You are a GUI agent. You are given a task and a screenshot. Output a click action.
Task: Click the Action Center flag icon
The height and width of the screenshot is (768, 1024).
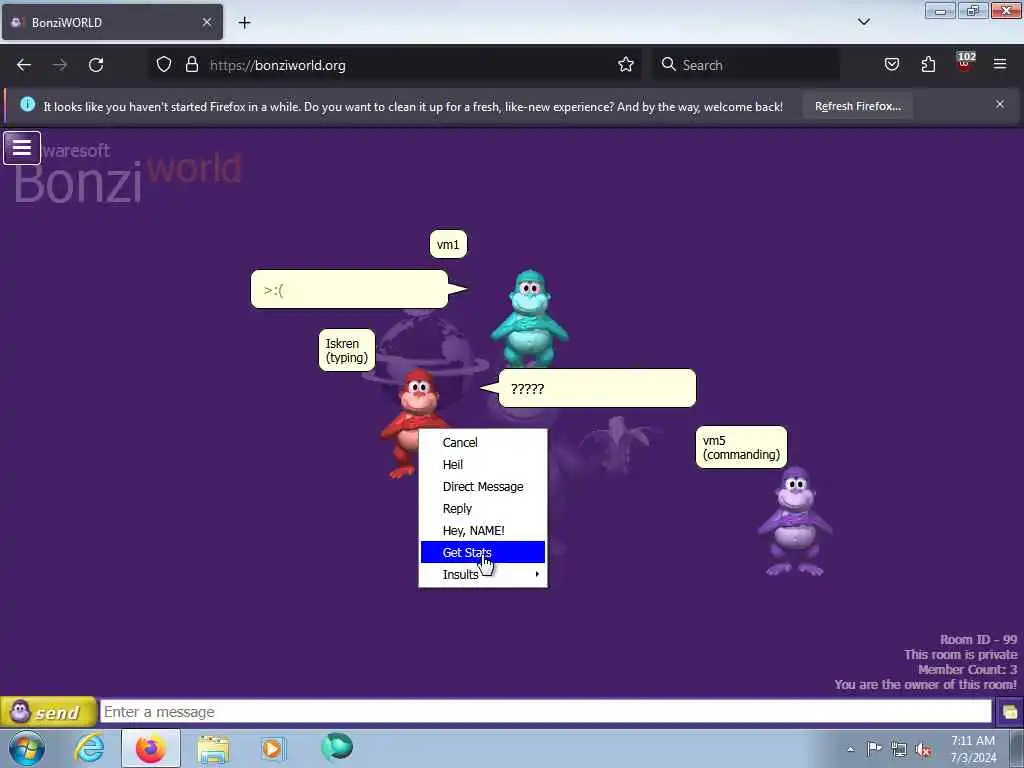[874, 749]
